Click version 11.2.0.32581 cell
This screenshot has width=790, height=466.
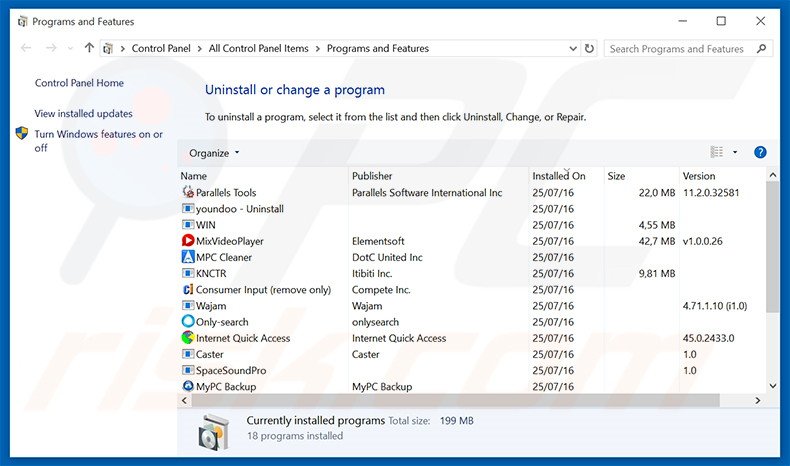pyautogui.click(x=711, y=192)
